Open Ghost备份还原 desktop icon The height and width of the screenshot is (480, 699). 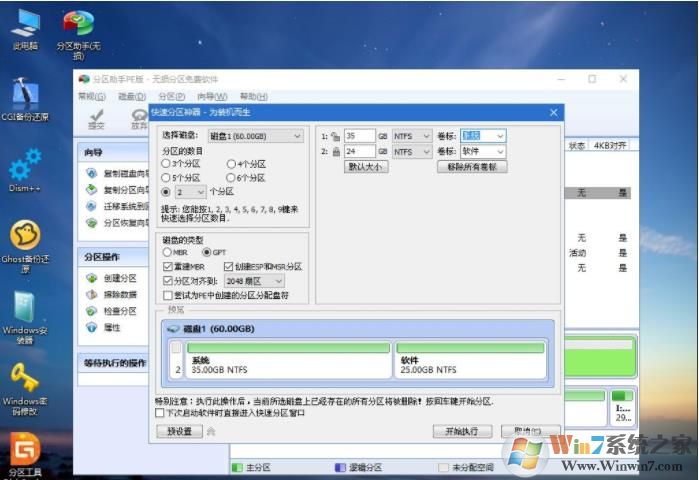click(x=25, y=238)
